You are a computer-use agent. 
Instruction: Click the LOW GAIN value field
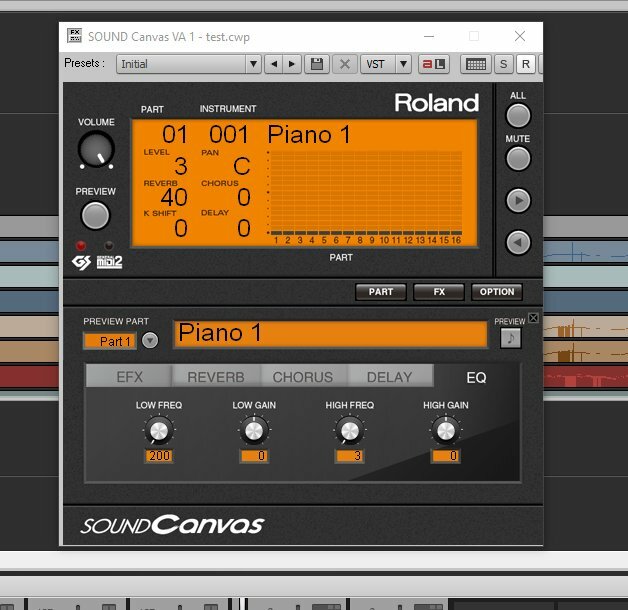point(254,456)
